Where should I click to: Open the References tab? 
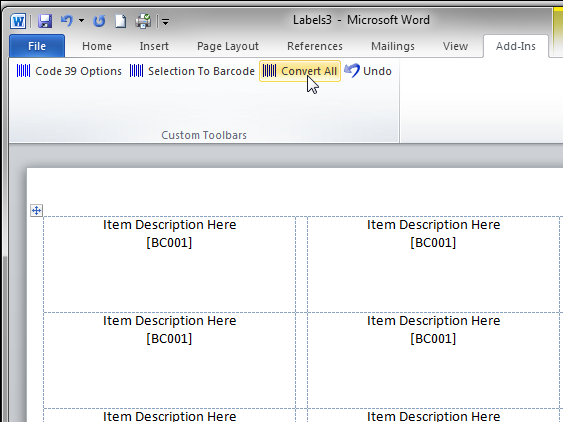[315, 46]
